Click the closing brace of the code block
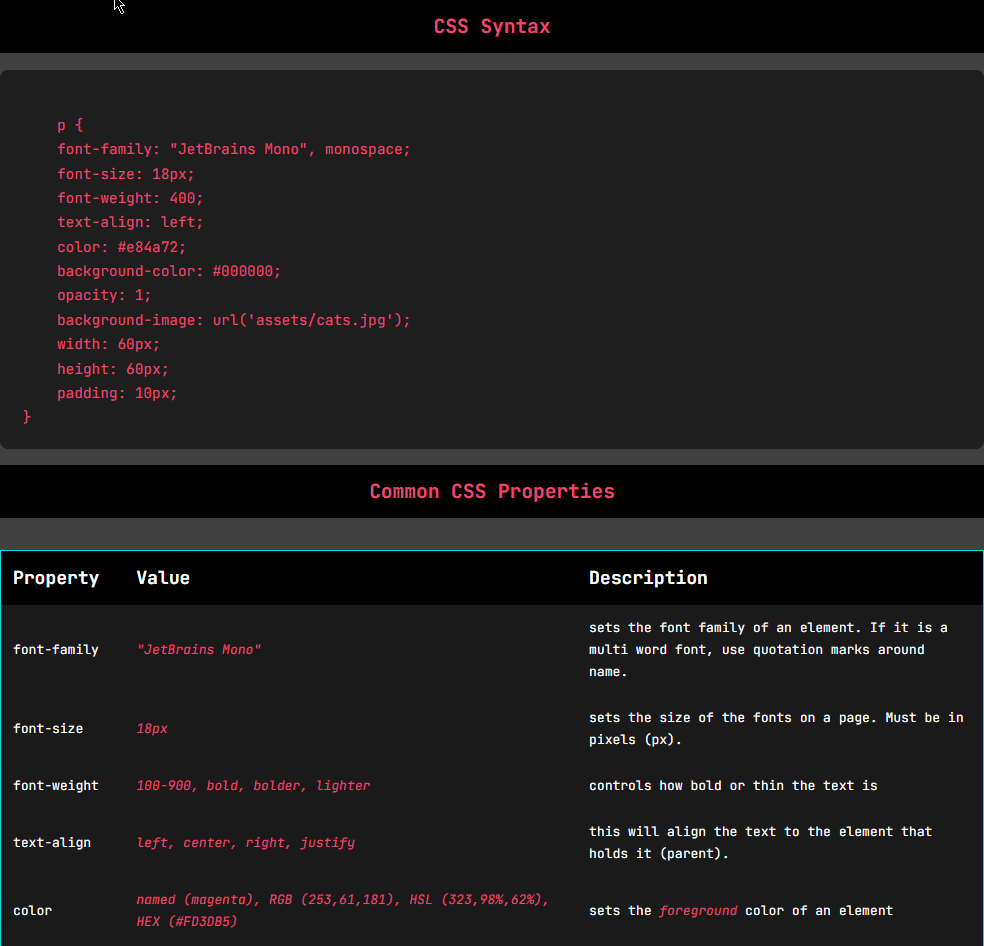The image size is (984, 946). (x=26, y=417)
